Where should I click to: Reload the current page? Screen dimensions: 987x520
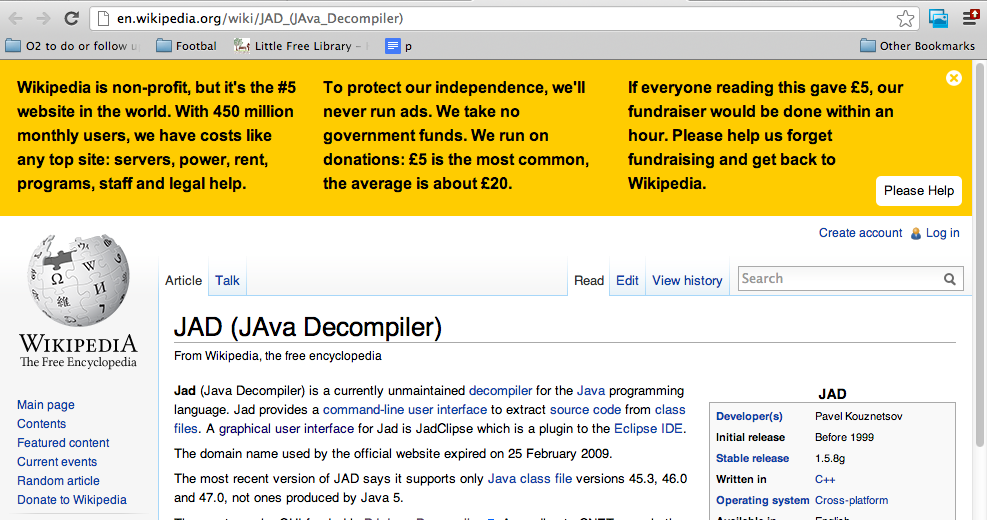tap(71, 18)
